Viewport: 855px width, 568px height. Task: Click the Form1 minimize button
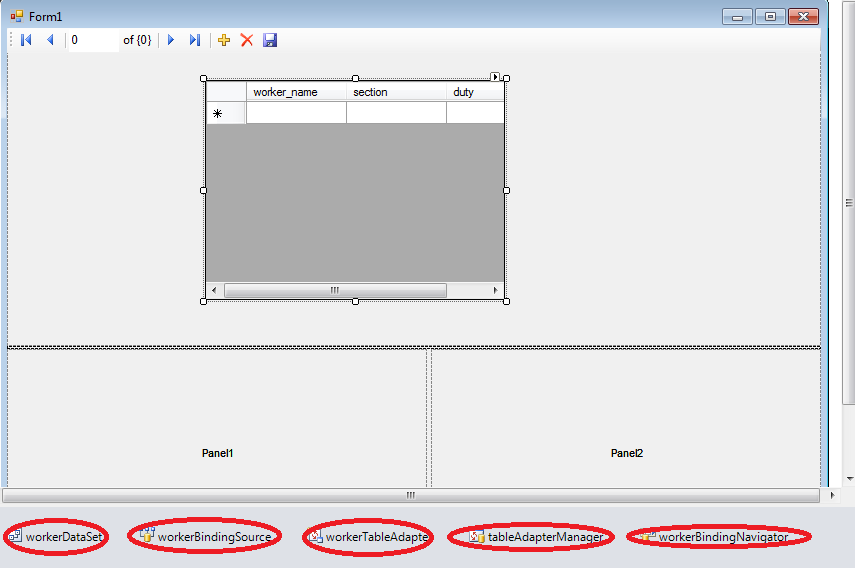(x=737, y=17)
